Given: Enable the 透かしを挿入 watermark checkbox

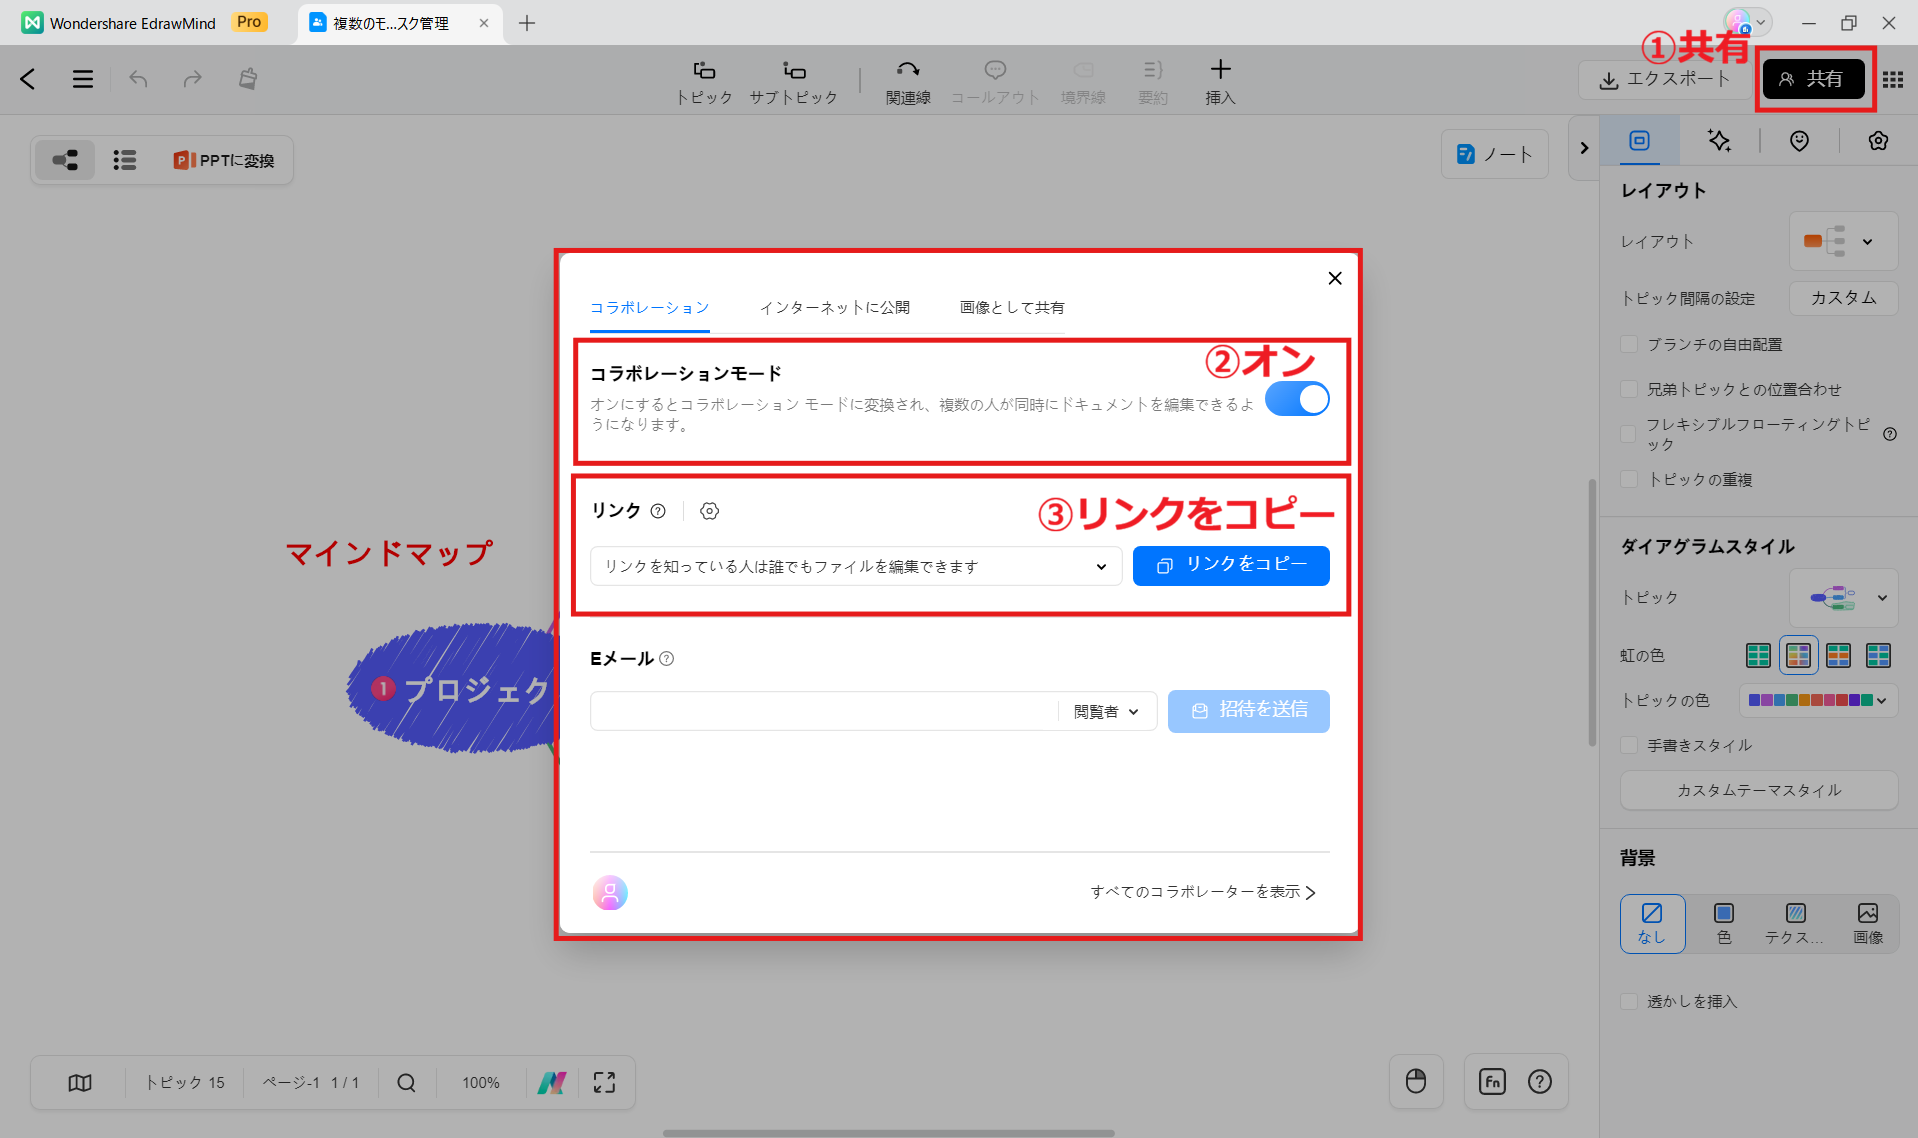Looking at the screenshot, I should (1628, 1001).
